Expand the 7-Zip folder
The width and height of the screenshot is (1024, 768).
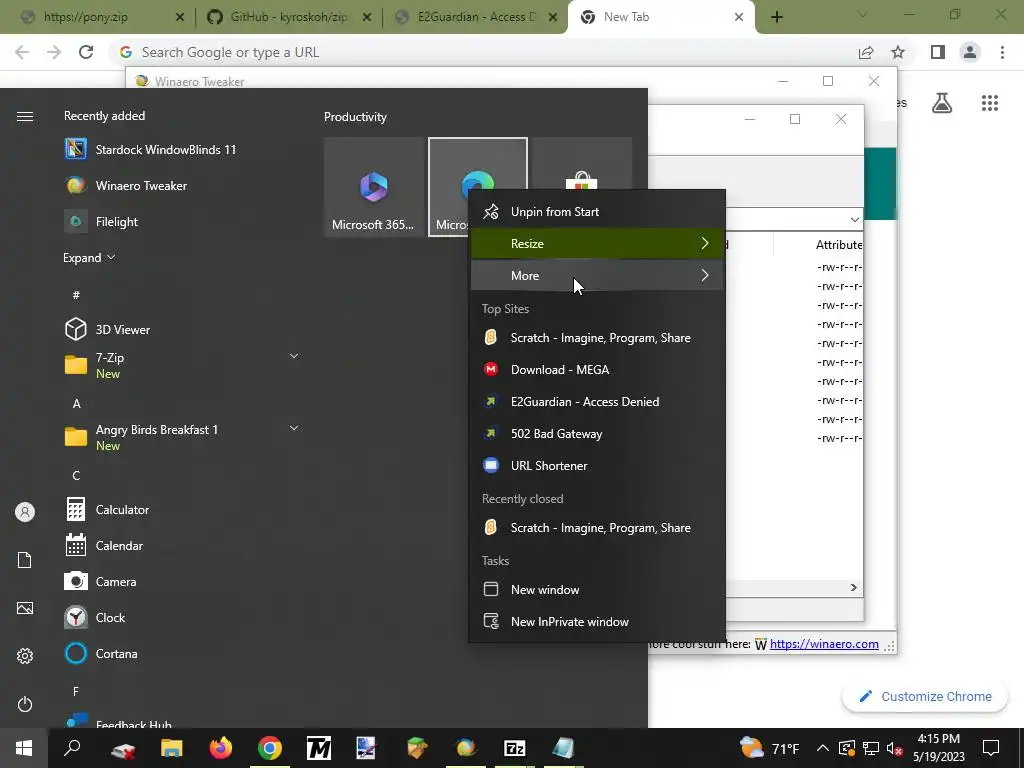pos(294,356)
